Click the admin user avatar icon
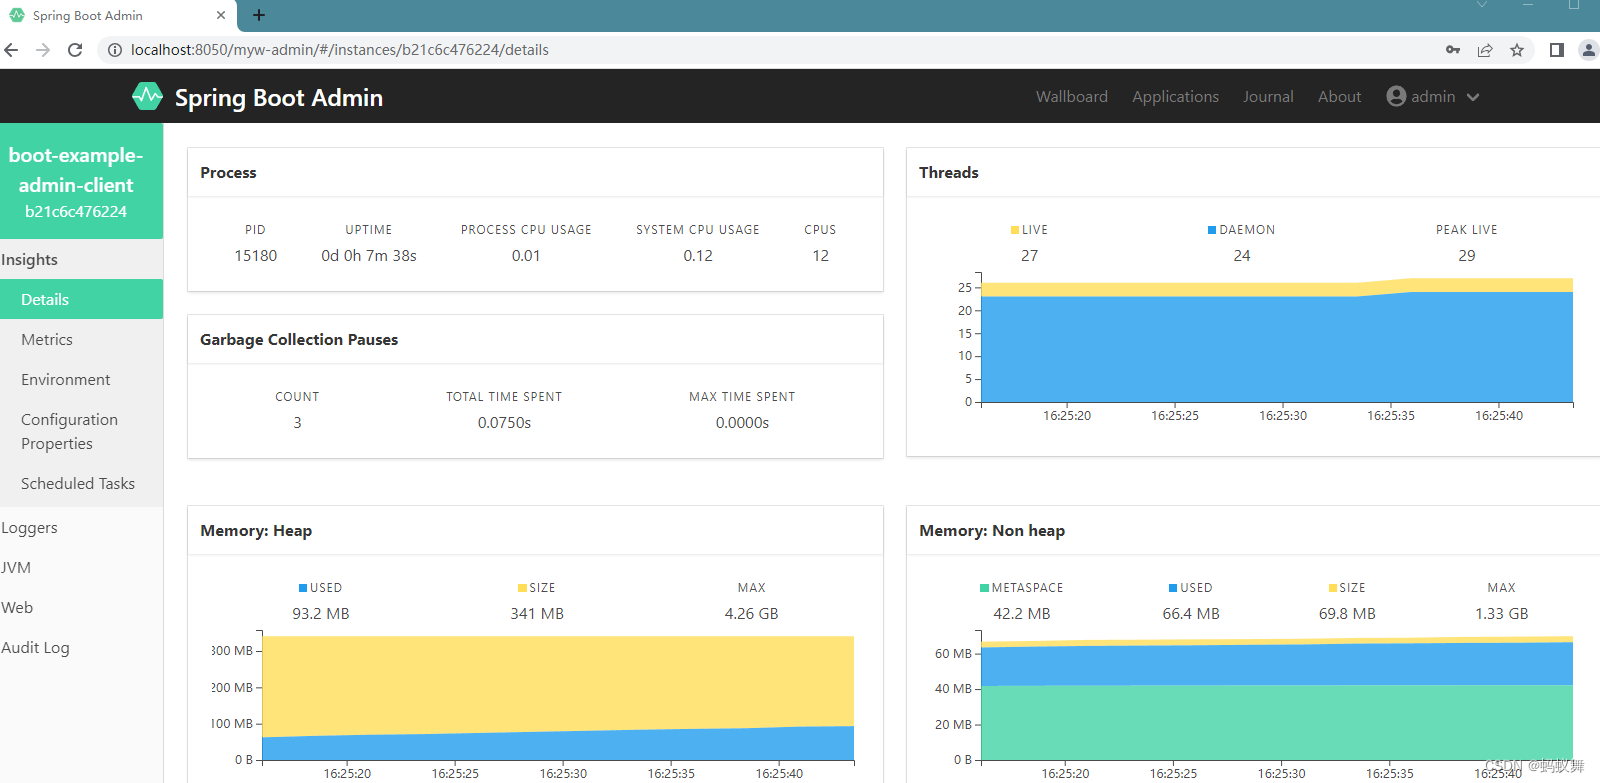Screen dimensions: 1600x783 click(x=1396, y=96)
